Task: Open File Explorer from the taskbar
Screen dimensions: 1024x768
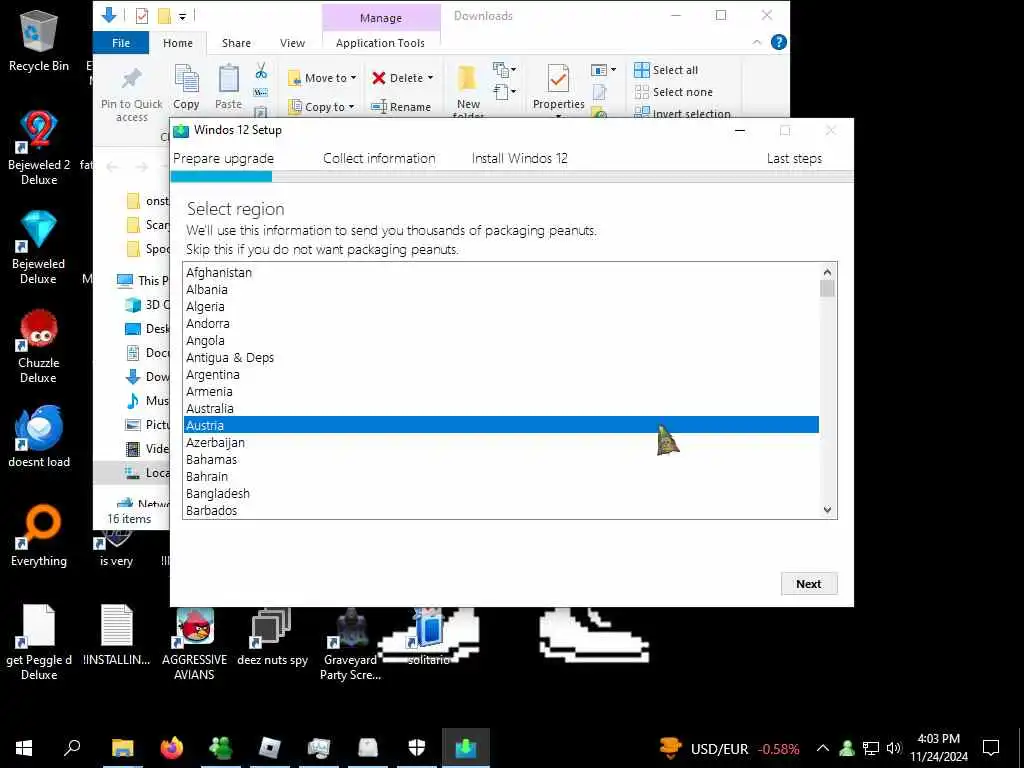Action: [x=122, y=748]
